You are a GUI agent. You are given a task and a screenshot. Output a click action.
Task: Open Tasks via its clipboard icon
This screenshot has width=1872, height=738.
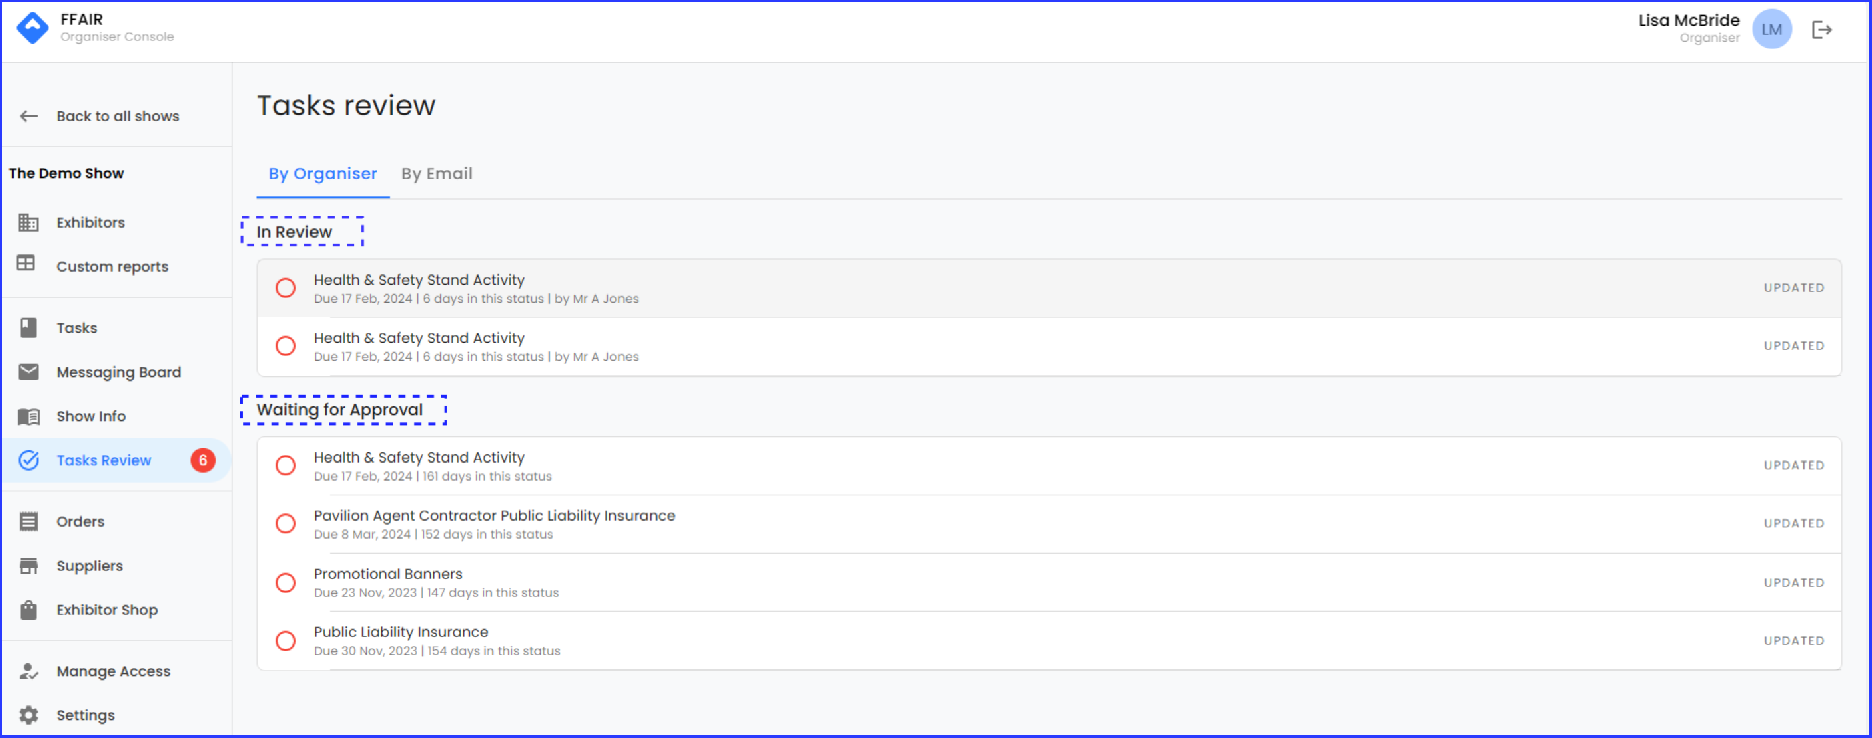29,328
